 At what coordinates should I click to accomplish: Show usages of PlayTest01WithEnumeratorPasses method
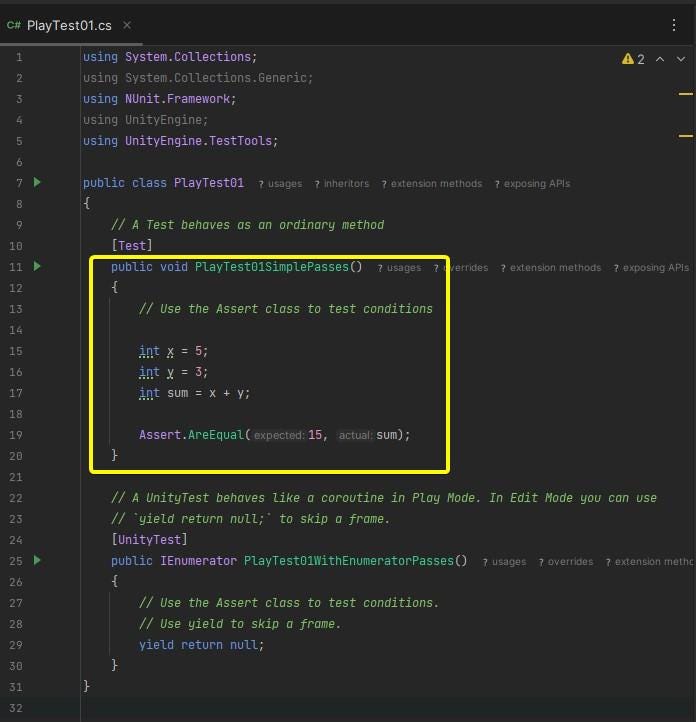click(504, 562)
